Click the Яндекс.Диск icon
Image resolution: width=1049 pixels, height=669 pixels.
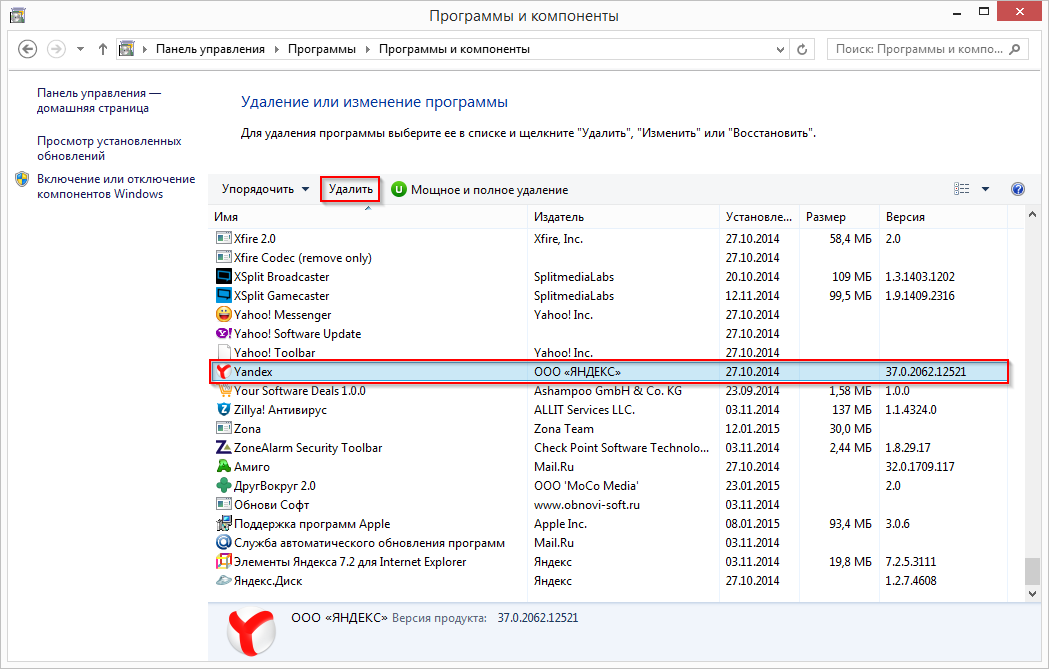point(224,581)
